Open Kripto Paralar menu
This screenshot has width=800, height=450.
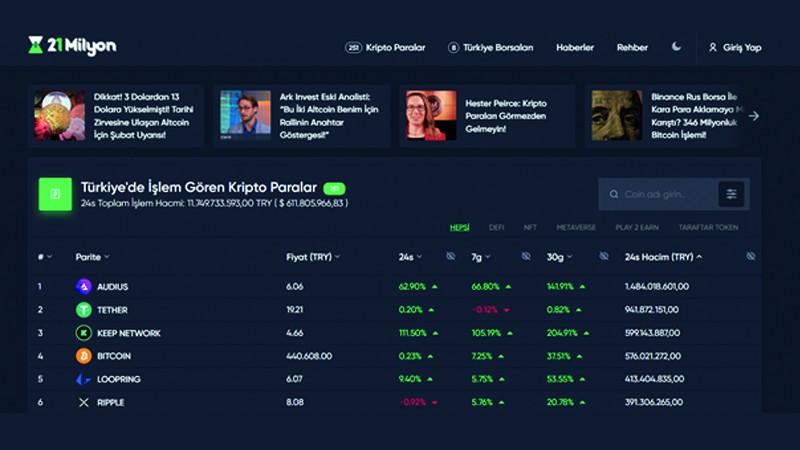point(395,47)
